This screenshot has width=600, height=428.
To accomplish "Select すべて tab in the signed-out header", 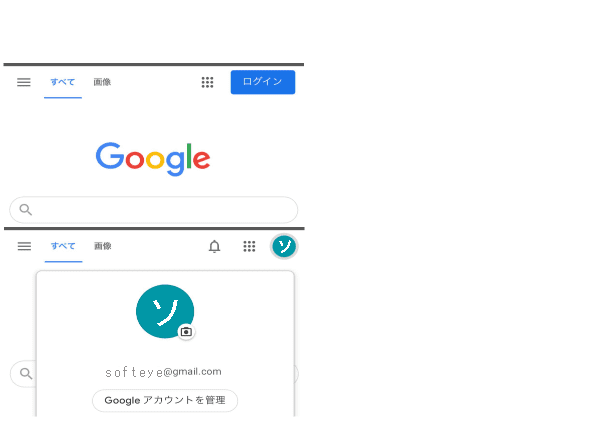I will [x=63, y=82].
